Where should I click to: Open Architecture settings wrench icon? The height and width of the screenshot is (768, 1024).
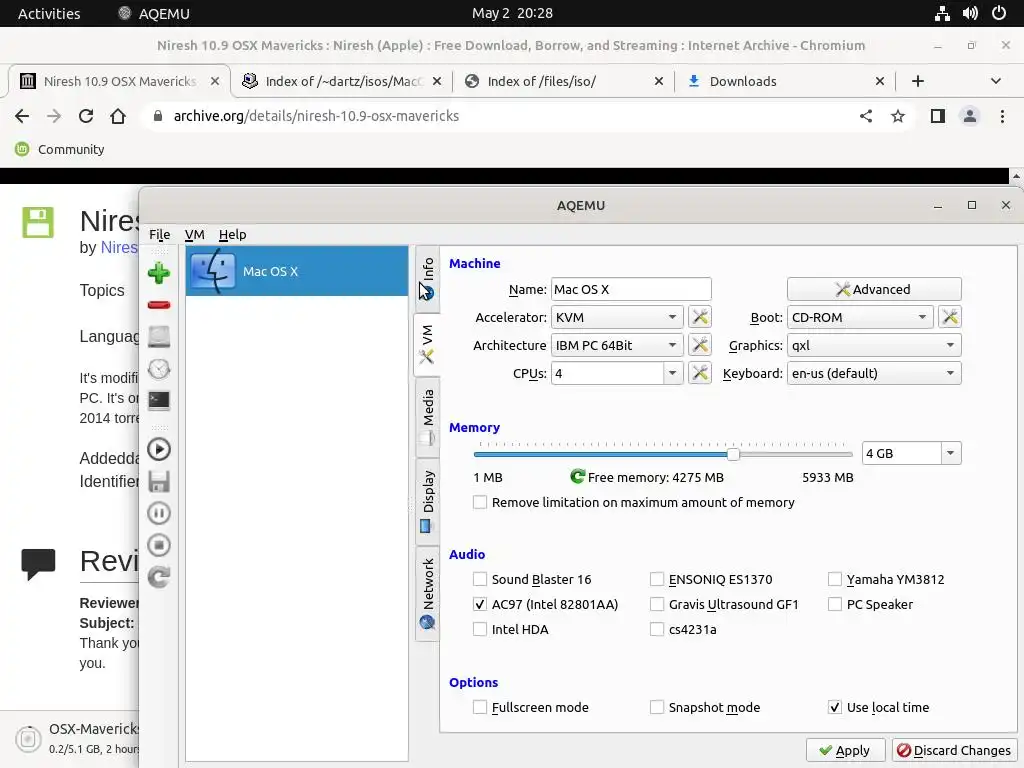click(x=699, y=345)
